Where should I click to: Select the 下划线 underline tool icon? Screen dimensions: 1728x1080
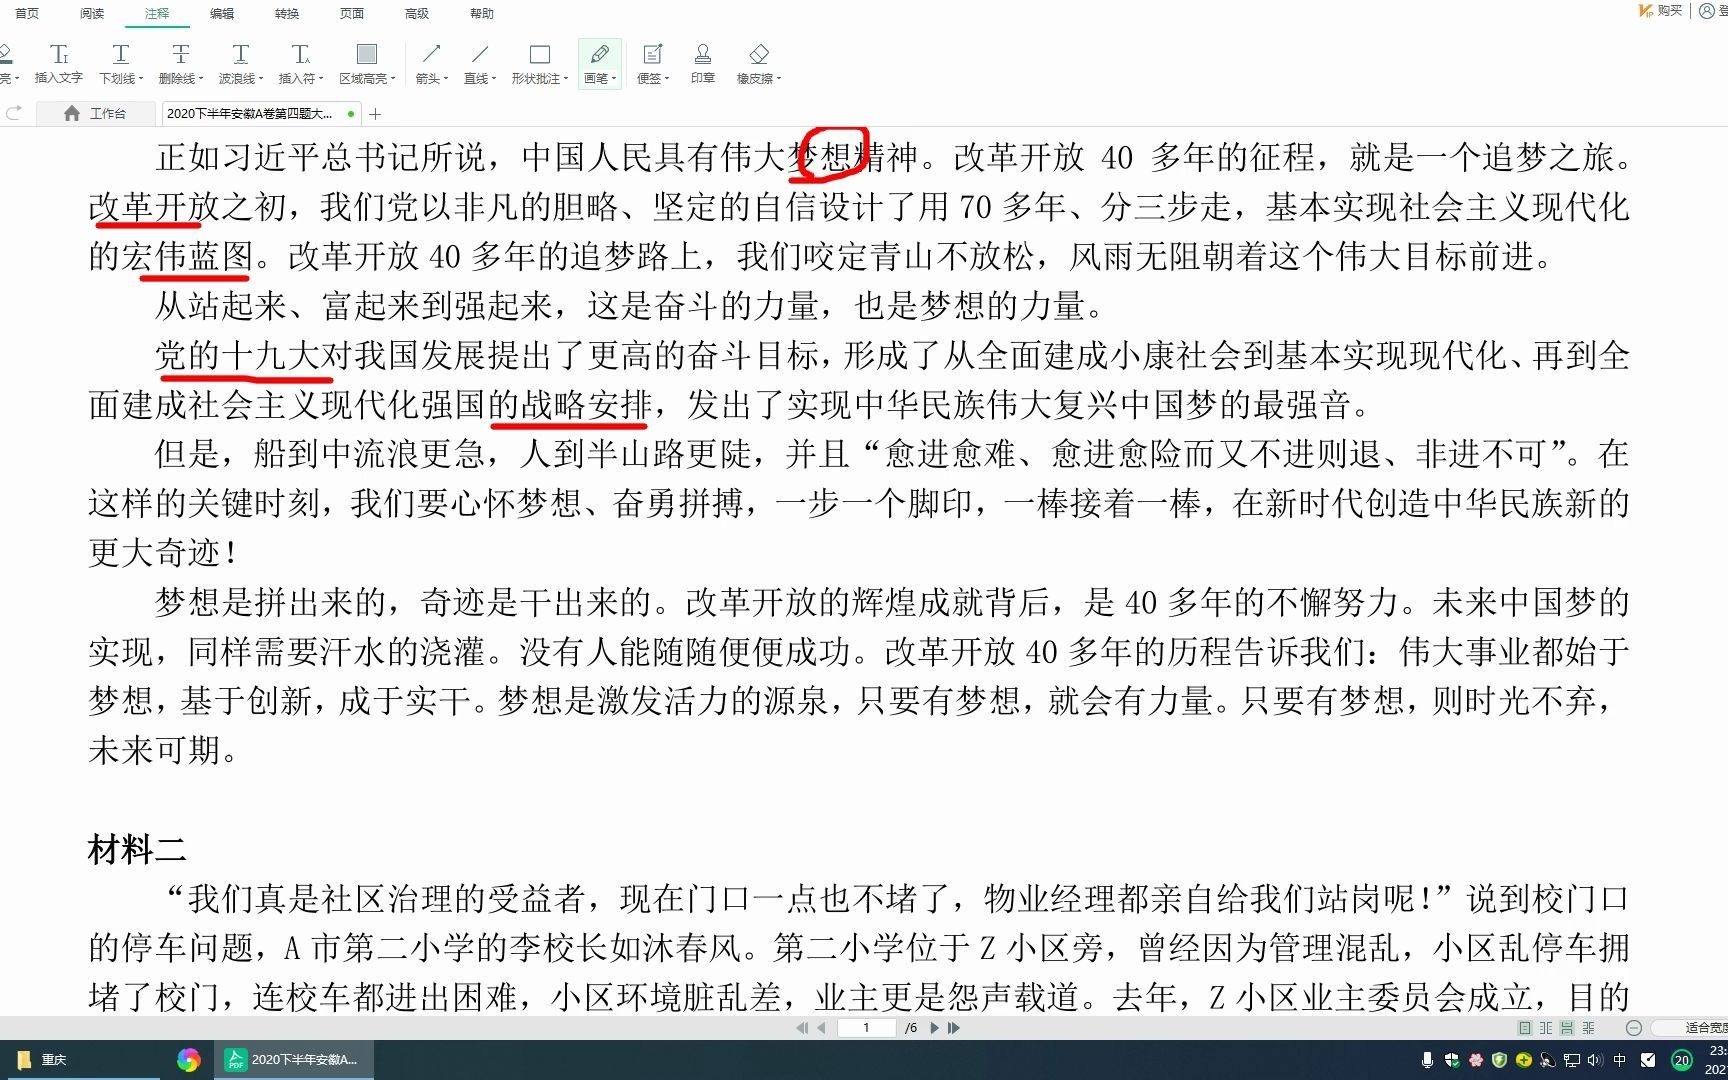(x=120, y=54)
